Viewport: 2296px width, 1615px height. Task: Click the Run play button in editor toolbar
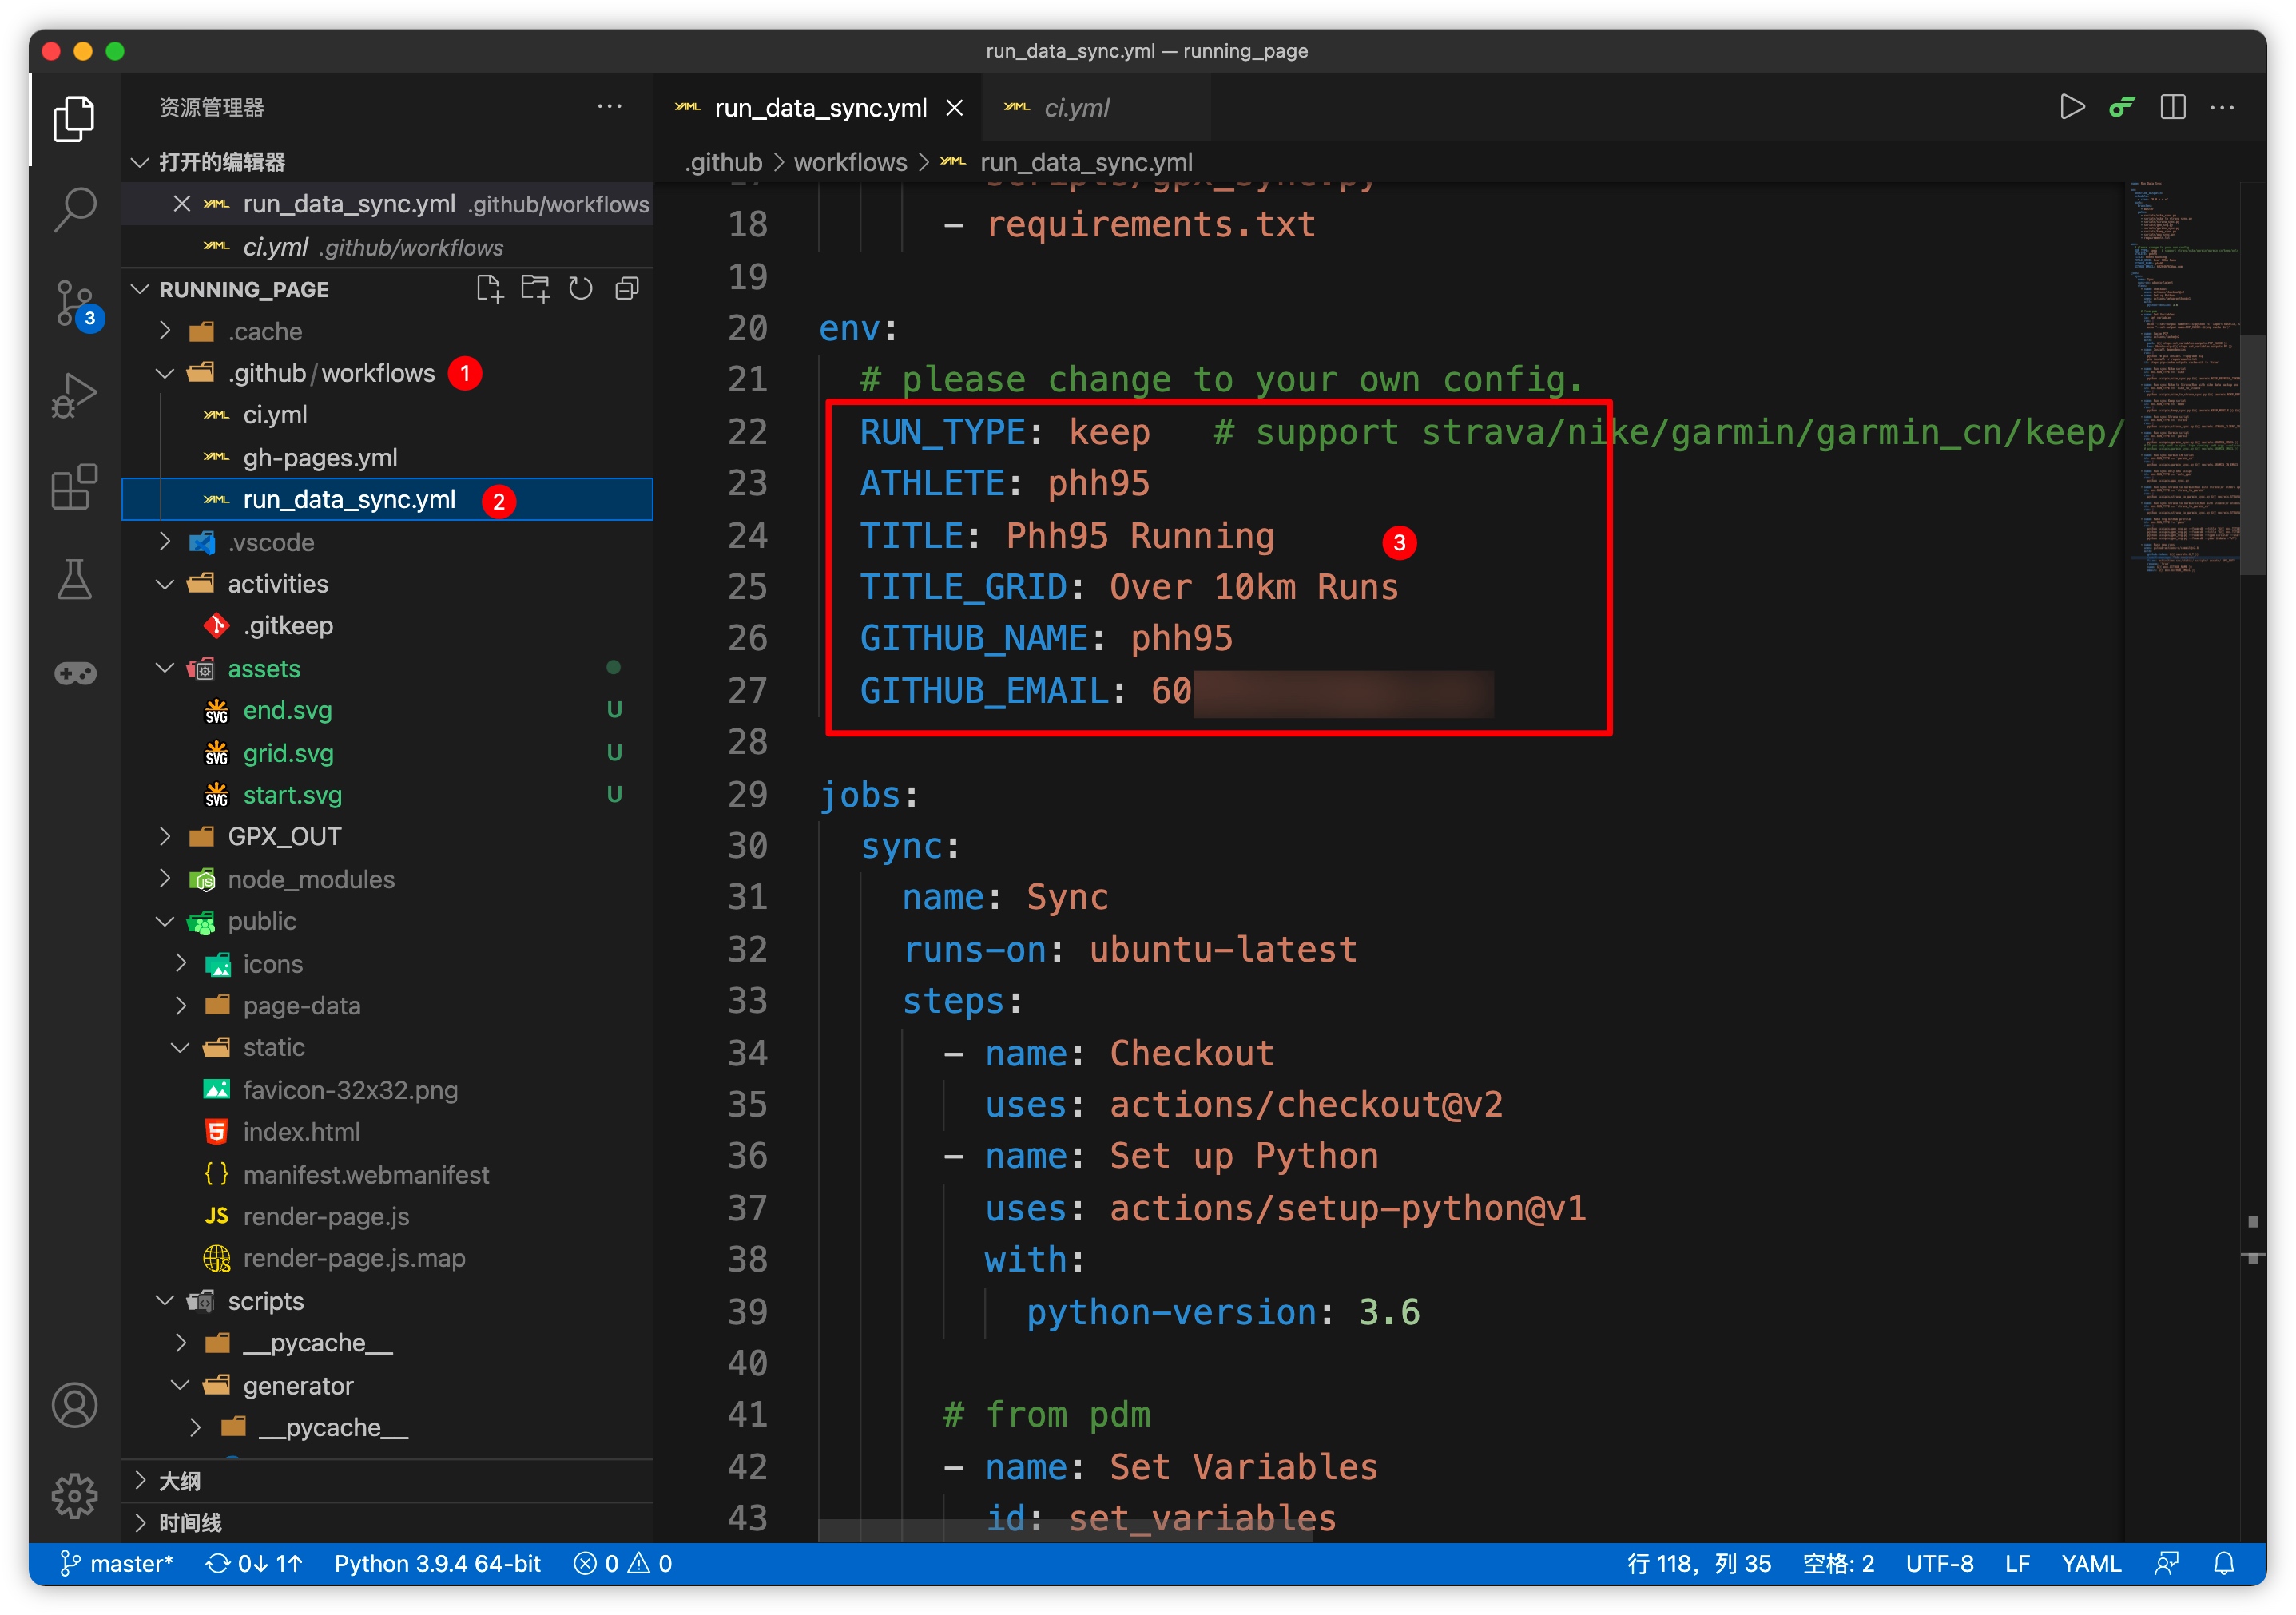[2071, 107]
